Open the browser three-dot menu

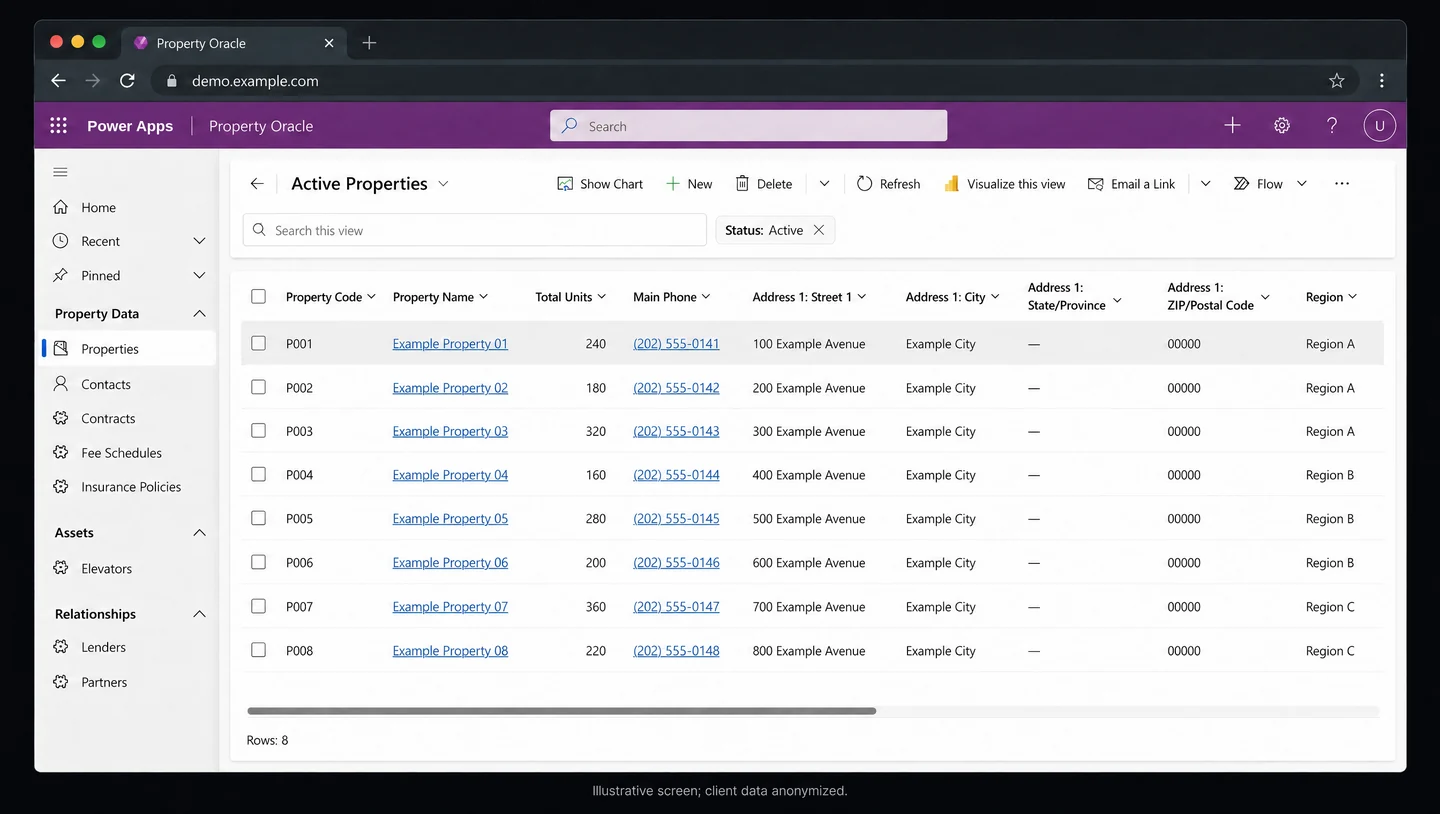tap(1382, 81)
